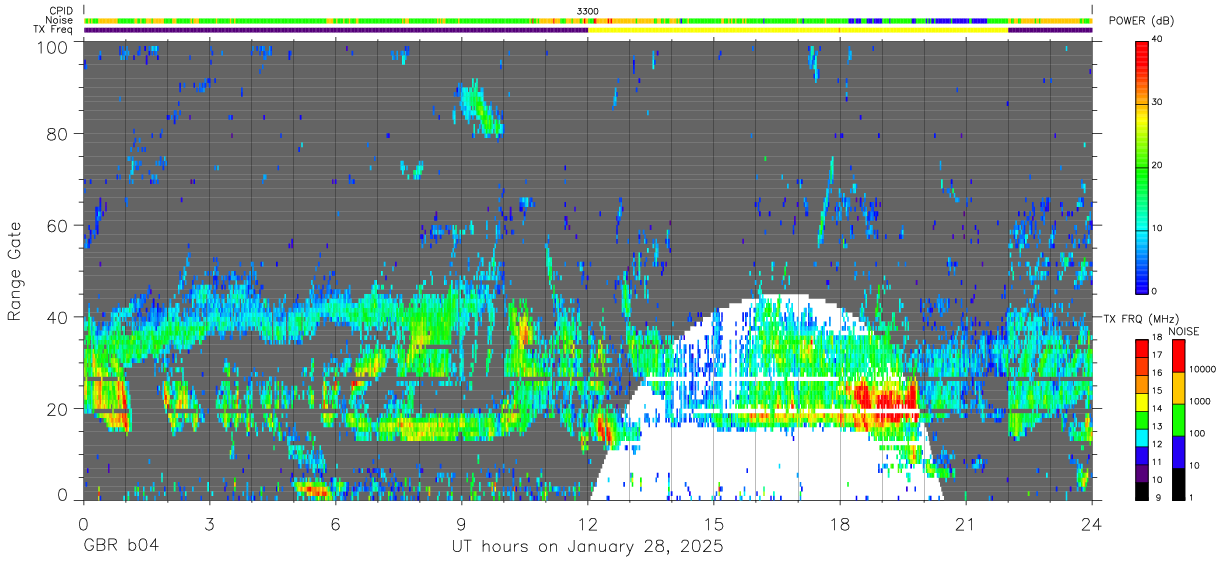Click the '1000' label on the noise scale

(x=1200, y=401)
